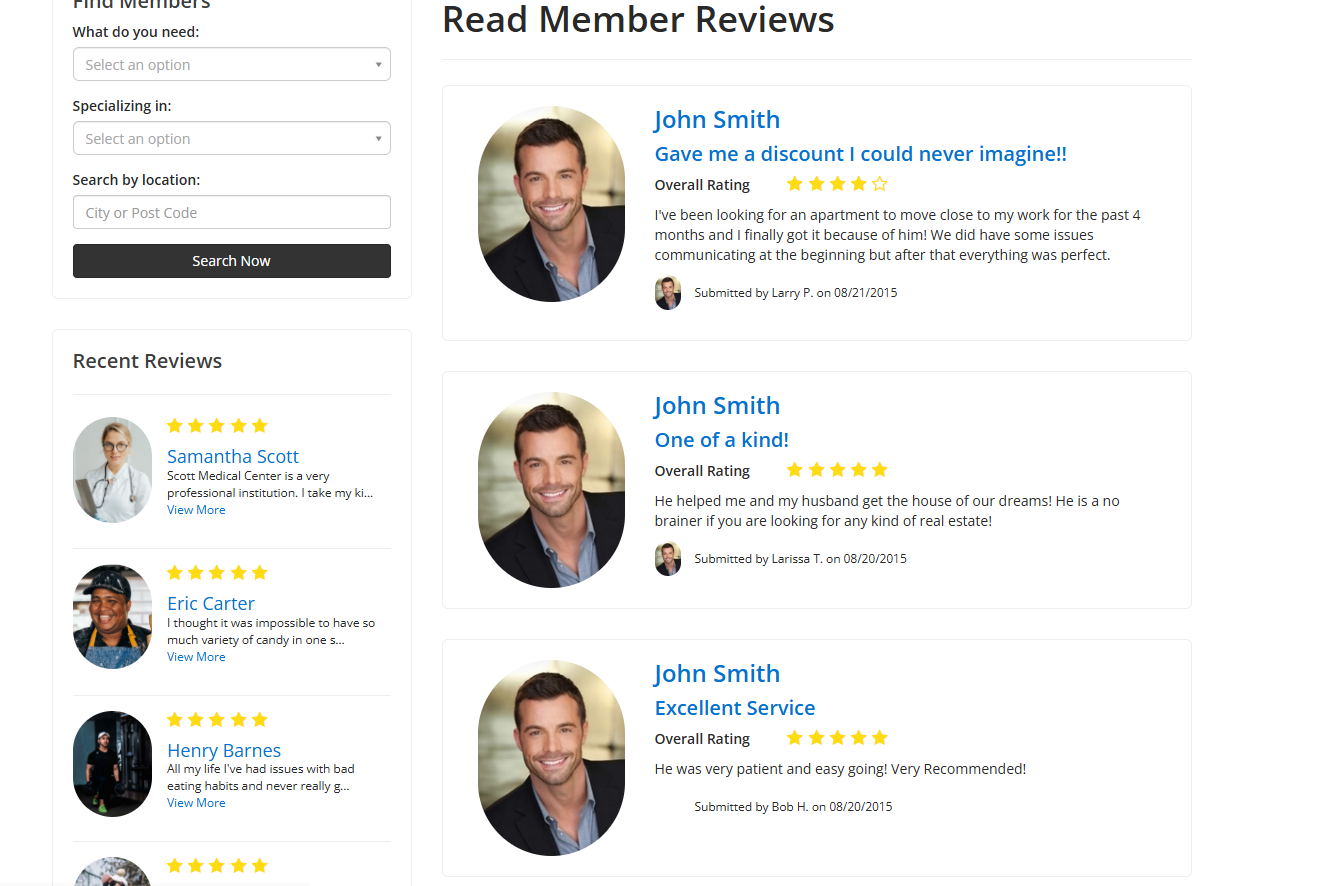
Task: Click 'Submitted by Larry P. on 08/21/2015' text
Action: click(796, 293)
